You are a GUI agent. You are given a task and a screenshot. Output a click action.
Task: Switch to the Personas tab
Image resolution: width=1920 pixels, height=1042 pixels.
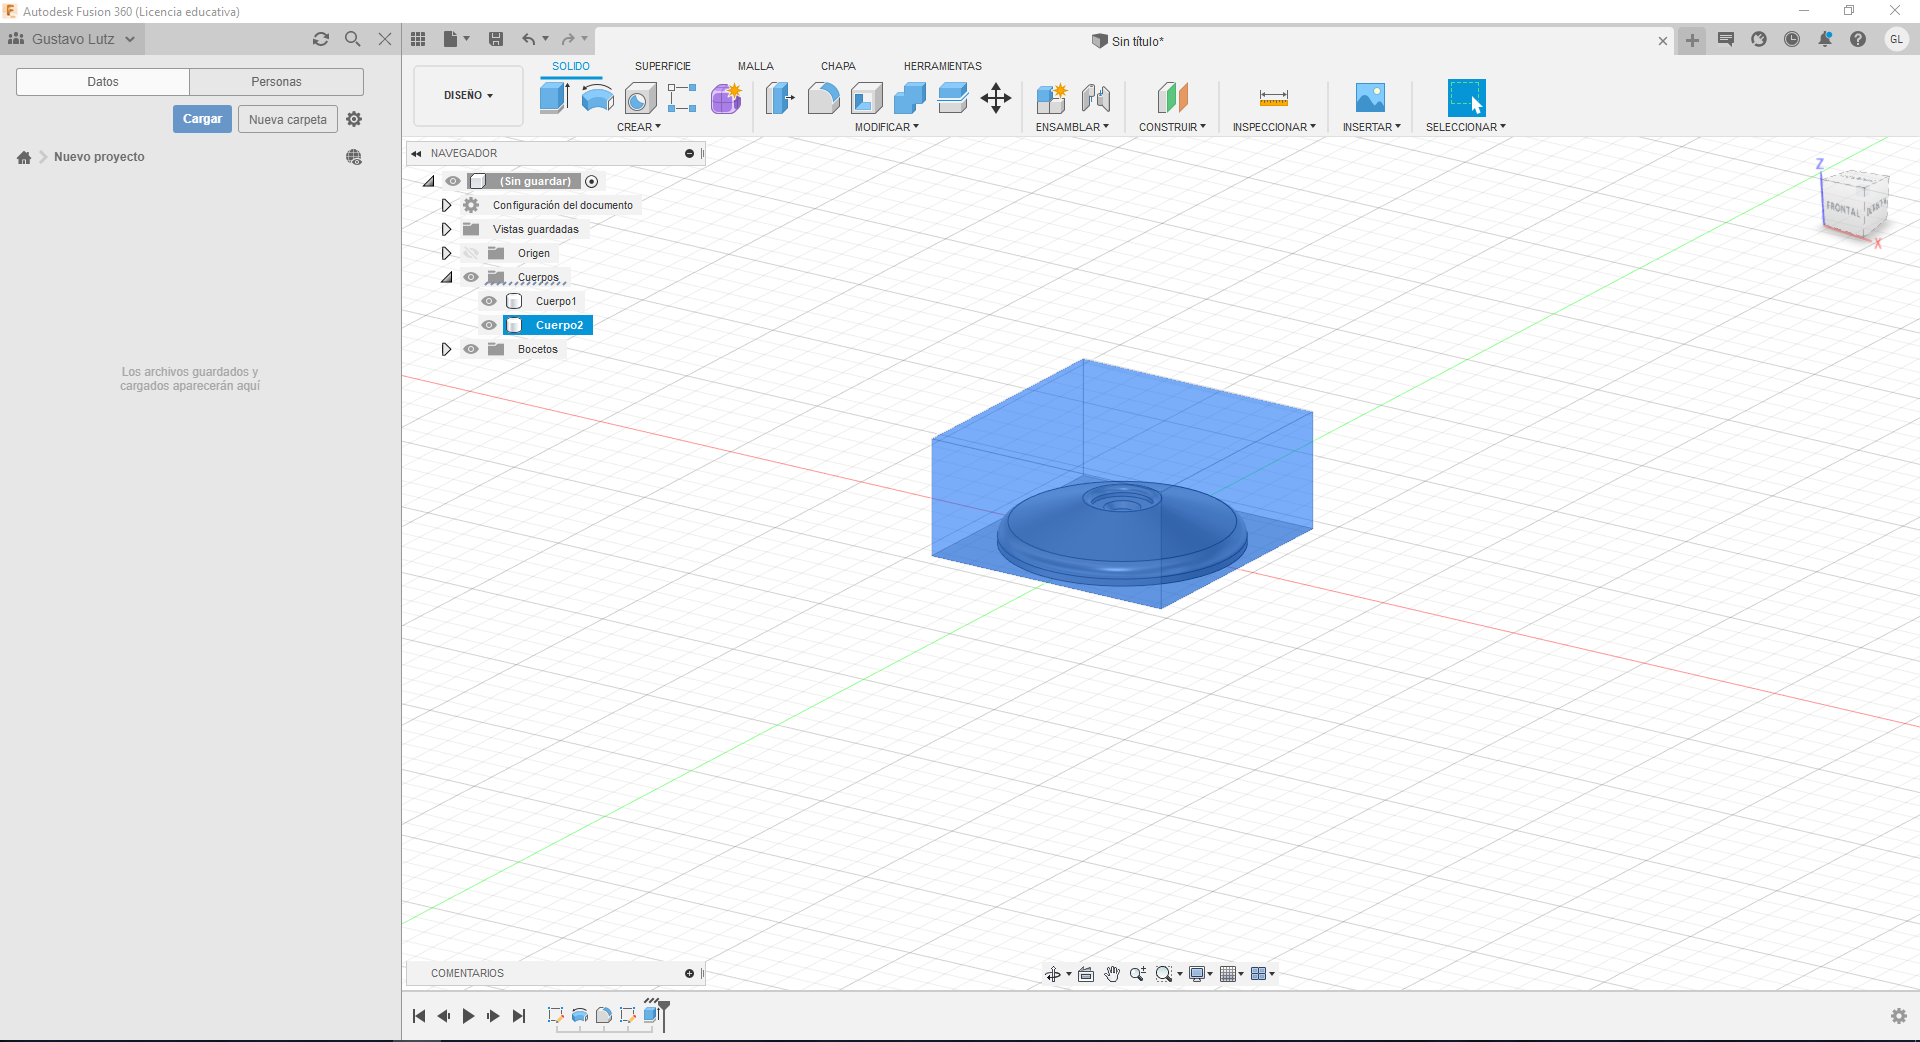(x=276, y=82)
